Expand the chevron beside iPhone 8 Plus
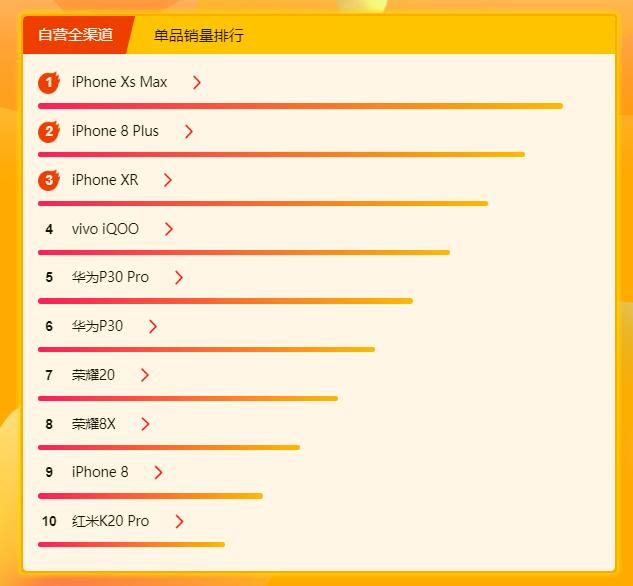This screenshot has width=633, height=586. coord(189,132)
